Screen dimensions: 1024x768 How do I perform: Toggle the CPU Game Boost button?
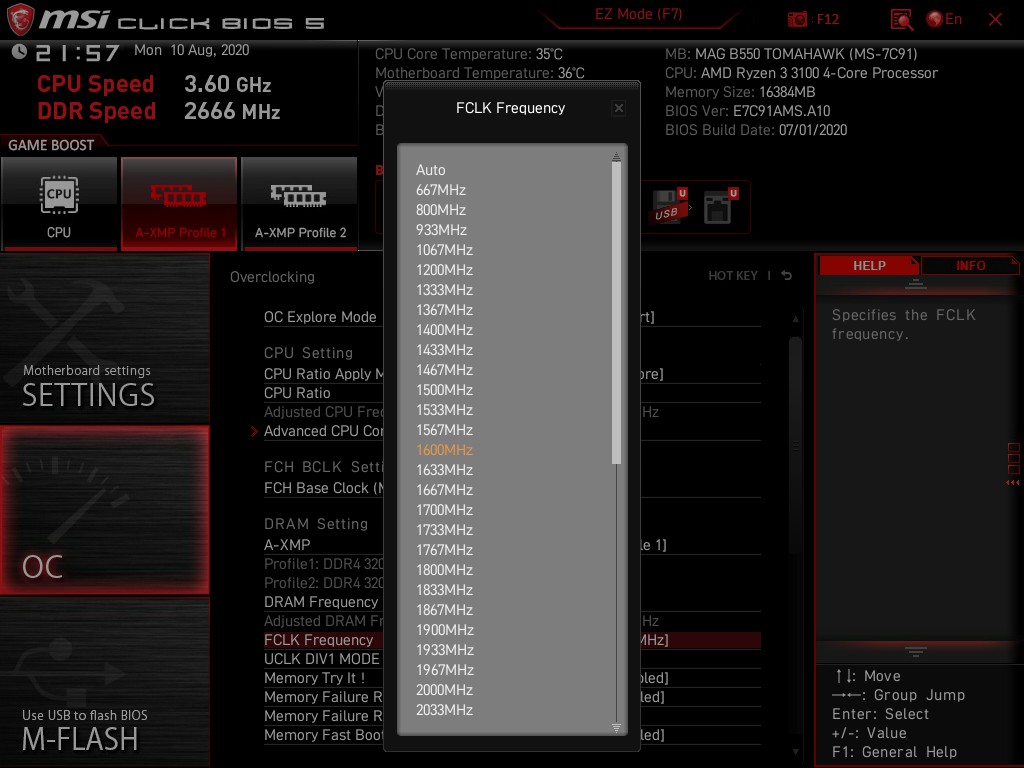coord(59,204)
